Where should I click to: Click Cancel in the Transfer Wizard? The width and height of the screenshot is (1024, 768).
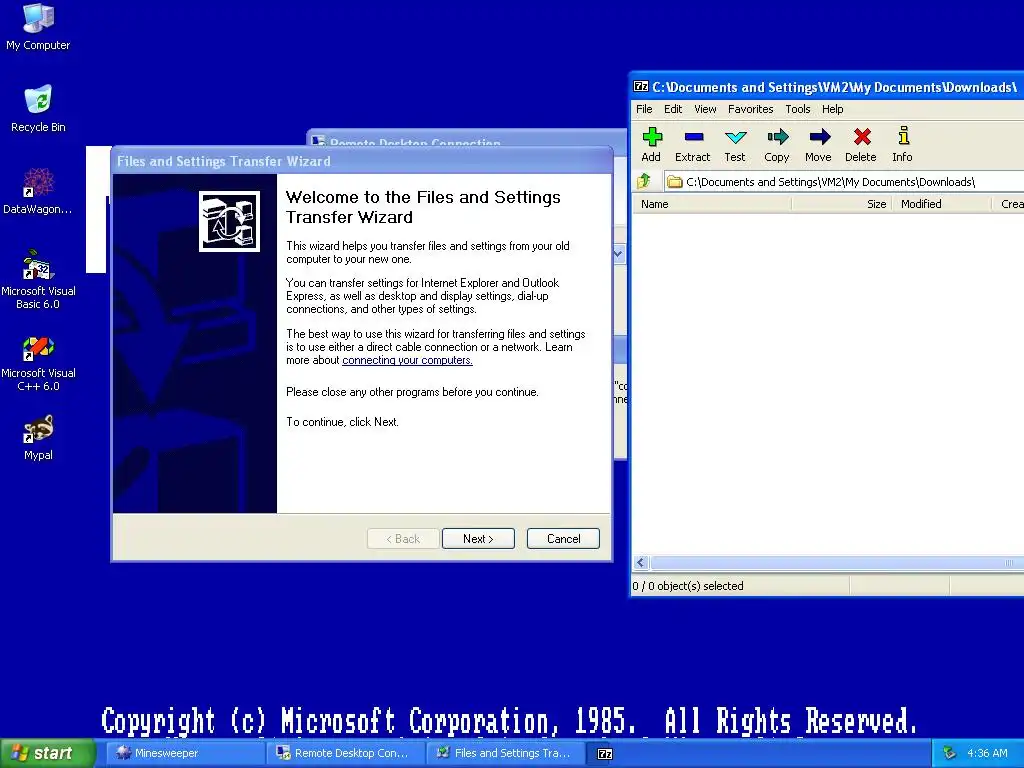pyautogui.click(x=563, y=539)
